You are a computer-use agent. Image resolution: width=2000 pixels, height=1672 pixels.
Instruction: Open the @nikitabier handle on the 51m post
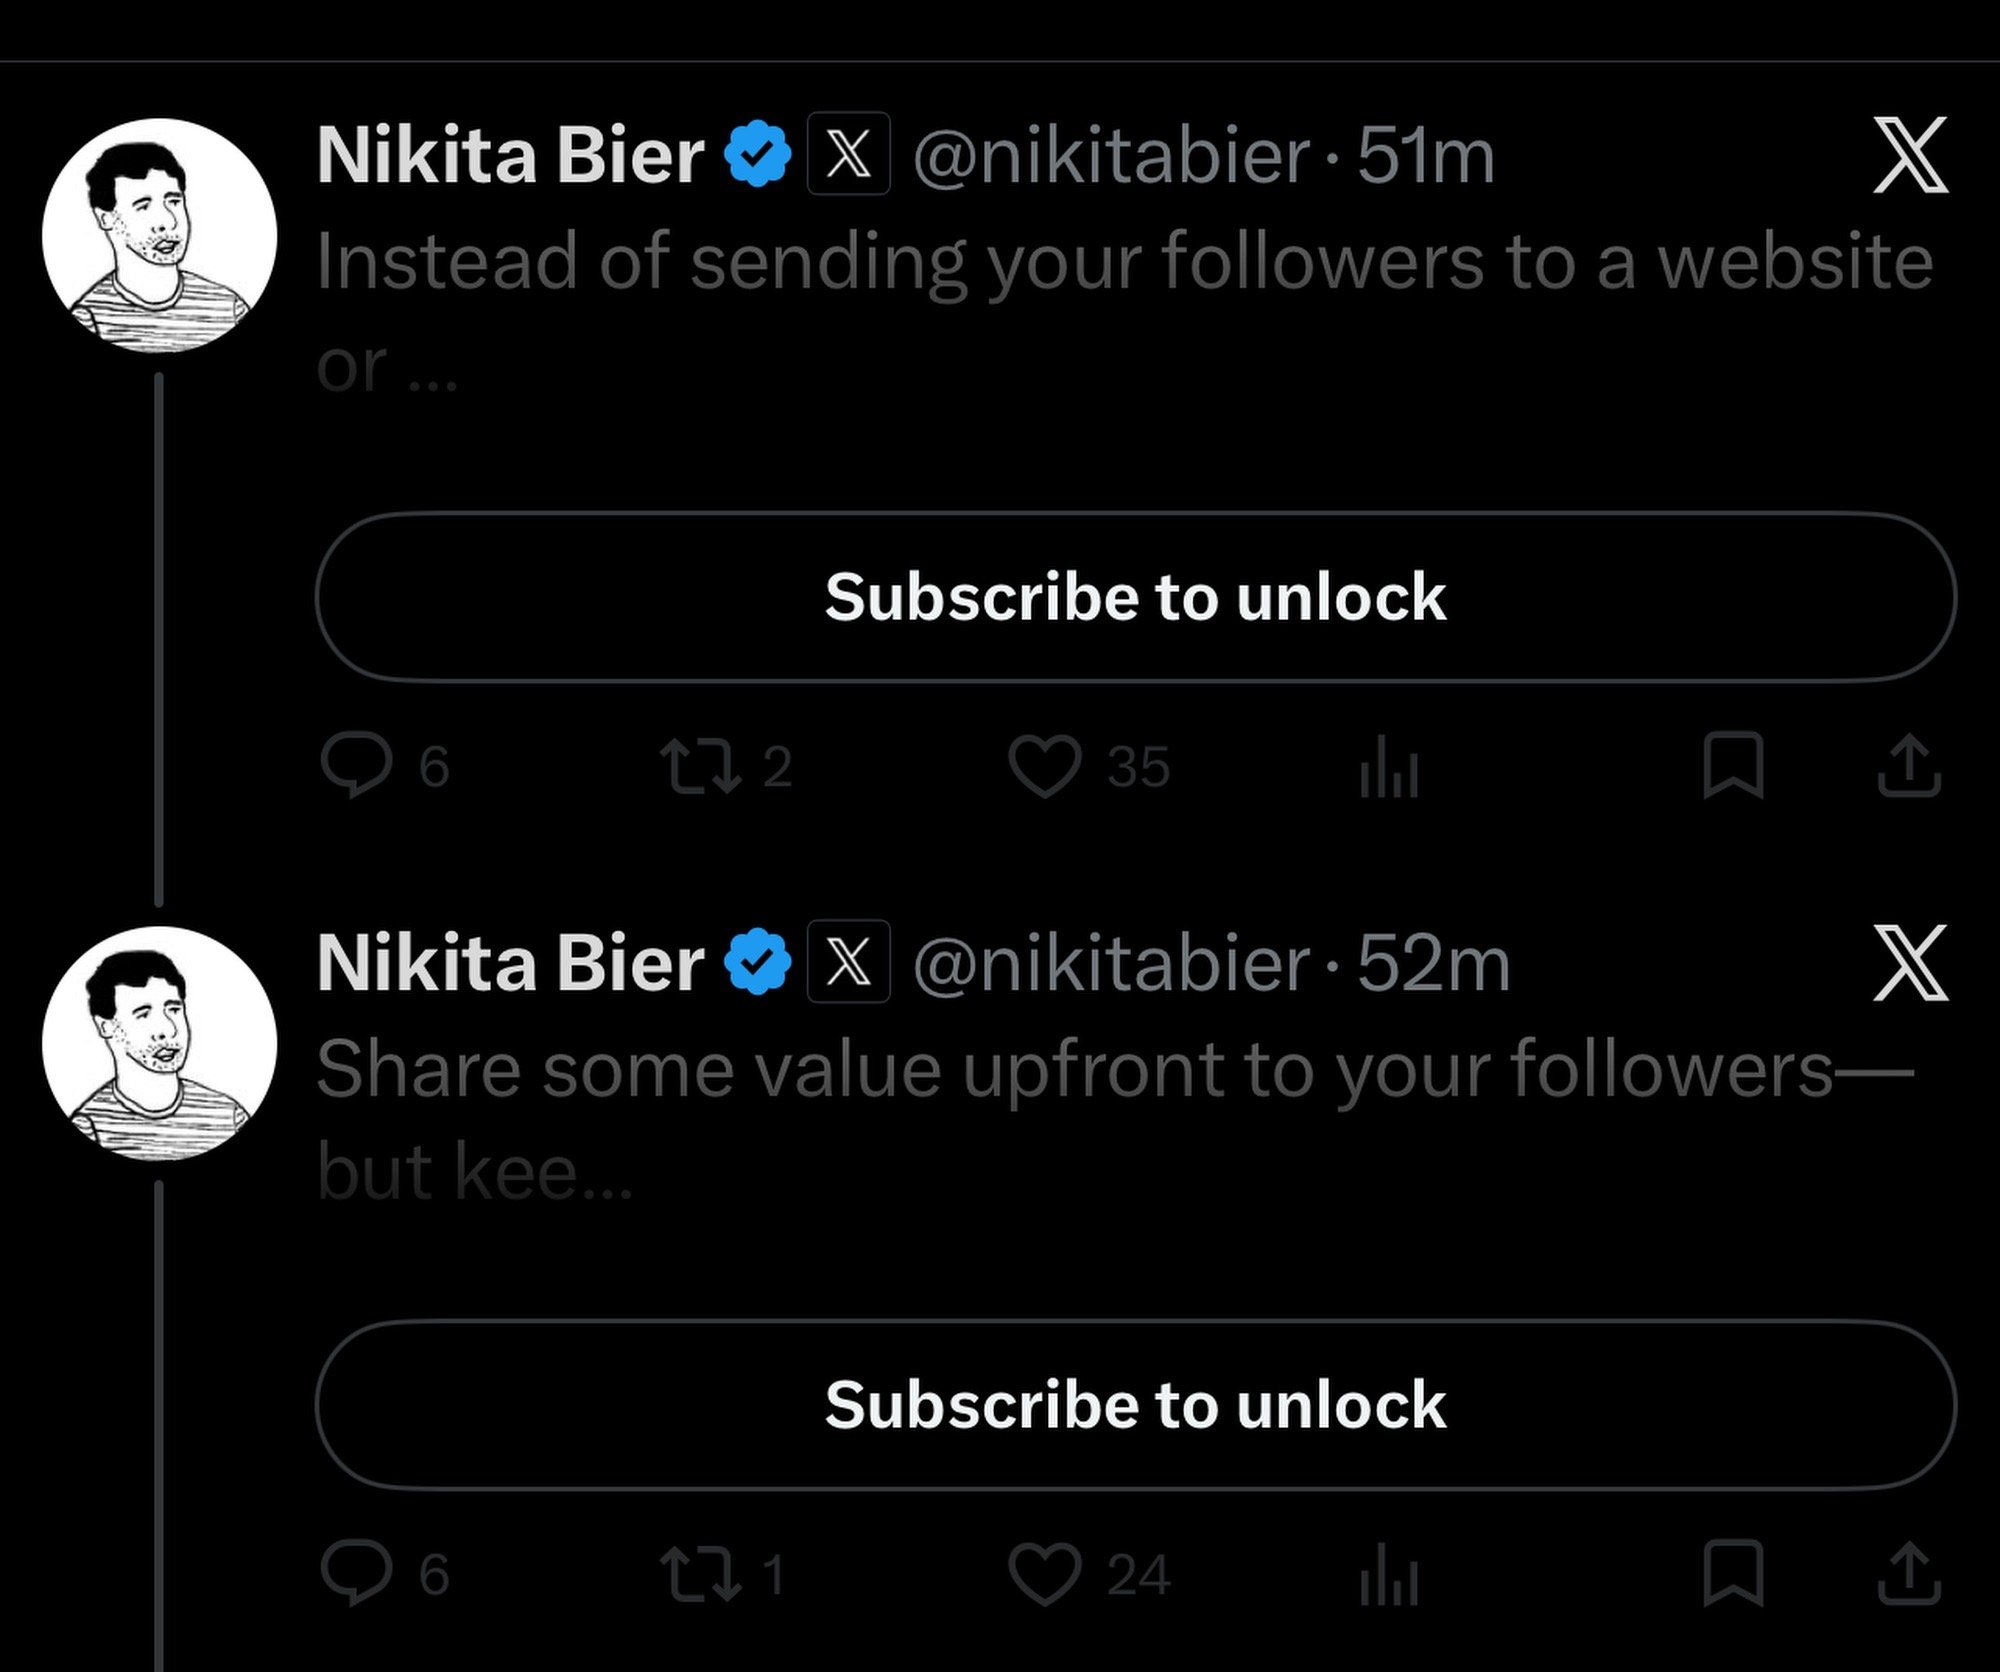pos(1110,157)
